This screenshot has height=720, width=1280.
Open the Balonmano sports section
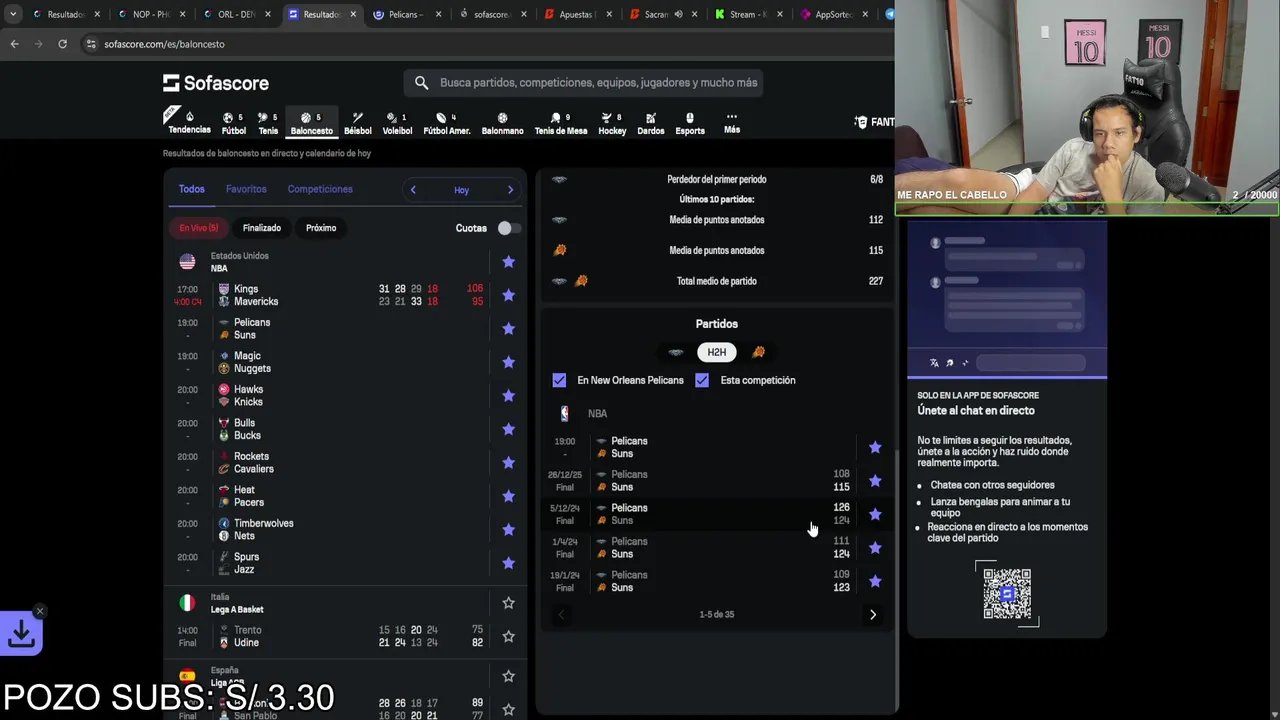click(502, 123)
